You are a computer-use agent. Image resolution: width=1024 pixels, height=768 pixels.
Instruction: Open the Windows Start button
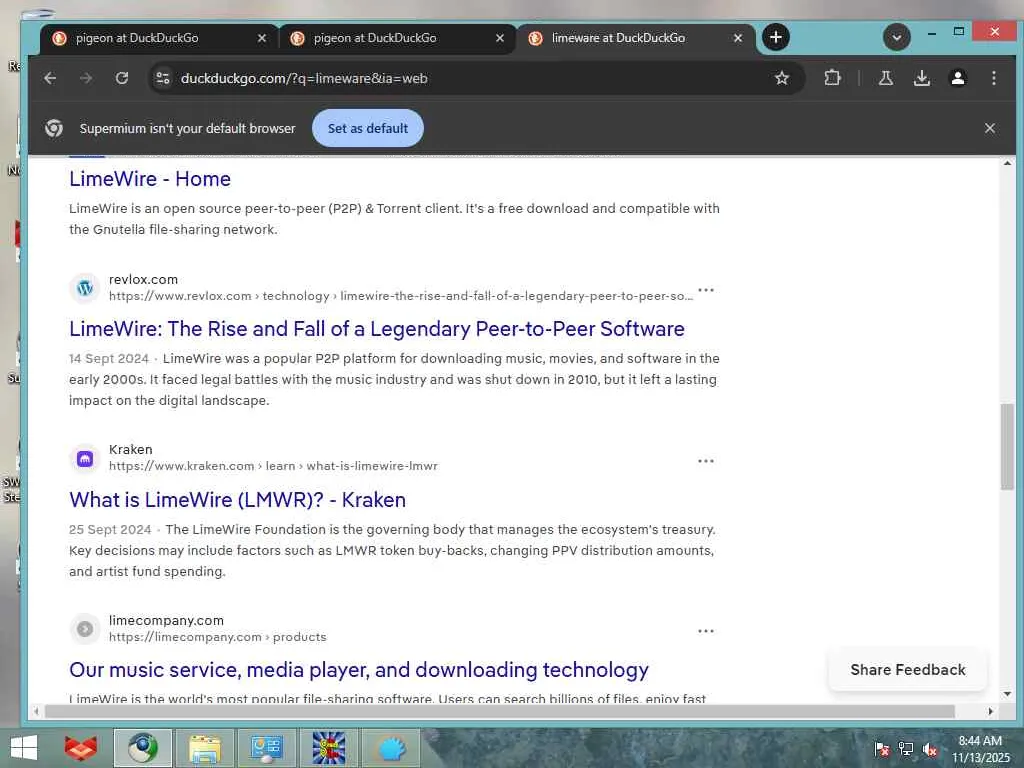(x=24, y=748)
